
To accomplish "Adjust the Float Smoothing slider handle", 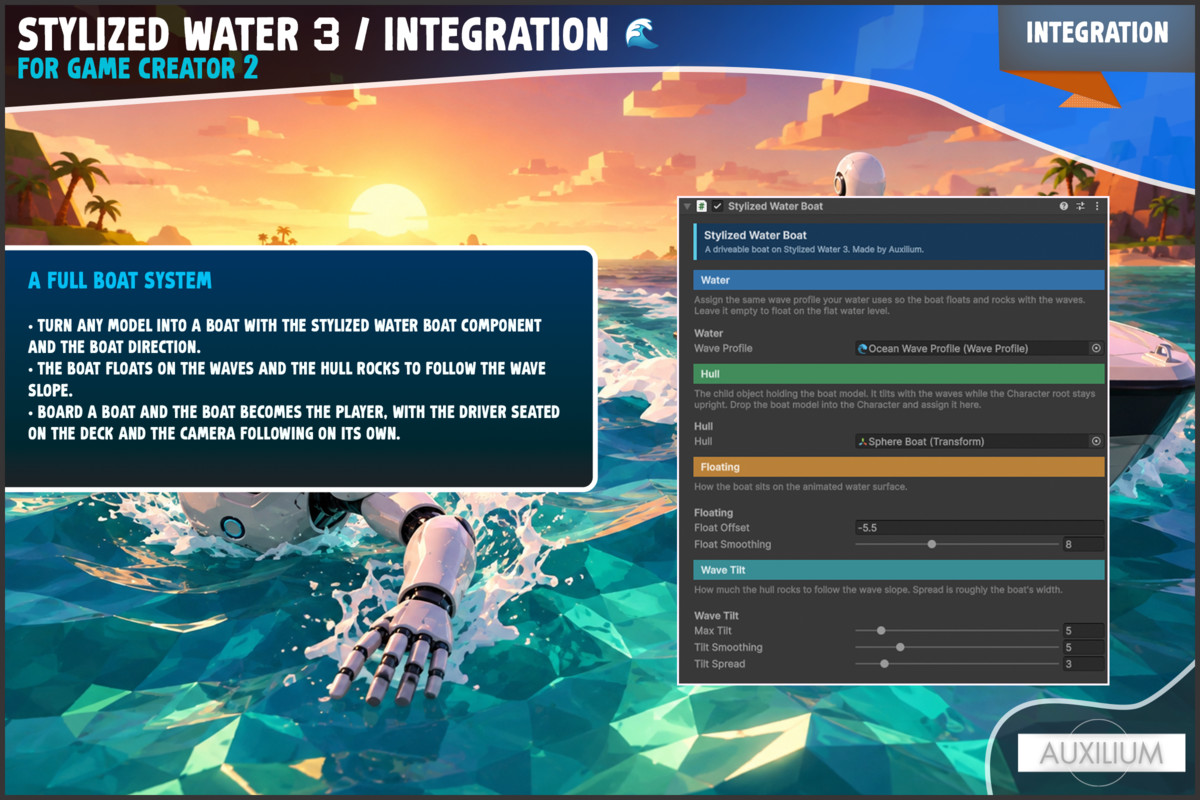I will (x=932, y=544).
